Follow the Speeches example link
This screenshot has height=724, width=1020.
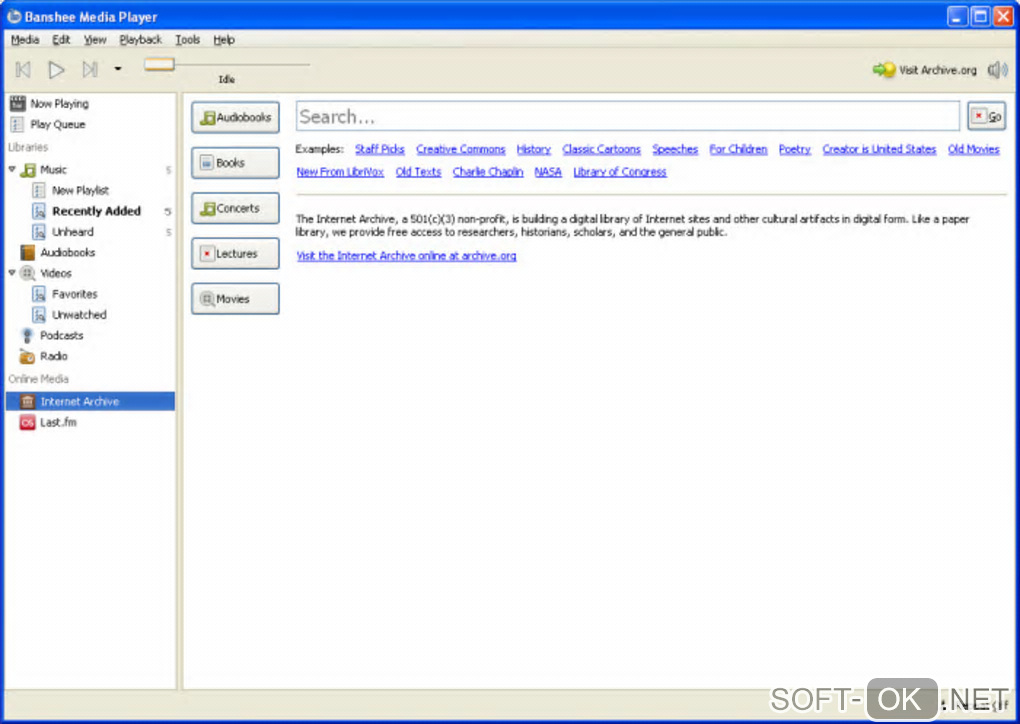pyautogui.click(x=675, y=149)
